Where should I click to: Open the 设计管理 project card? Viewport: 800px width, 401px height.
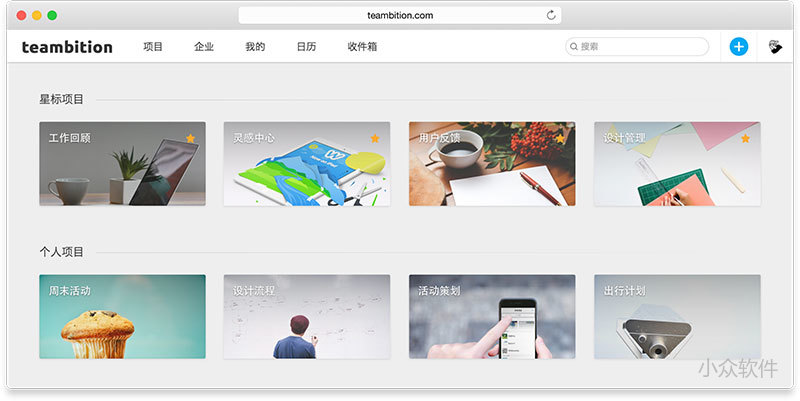coord(677,164)
